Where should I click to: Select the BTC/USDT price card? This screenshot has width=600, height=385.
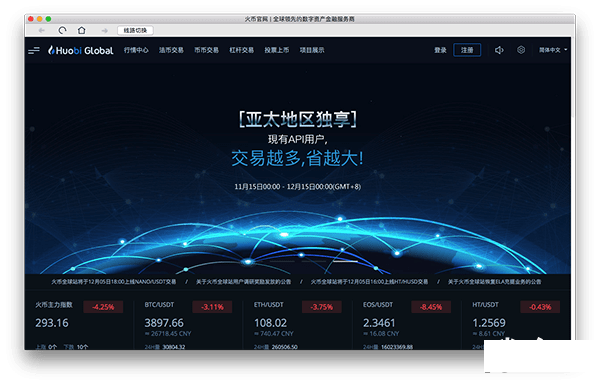(x=188, y=325)
